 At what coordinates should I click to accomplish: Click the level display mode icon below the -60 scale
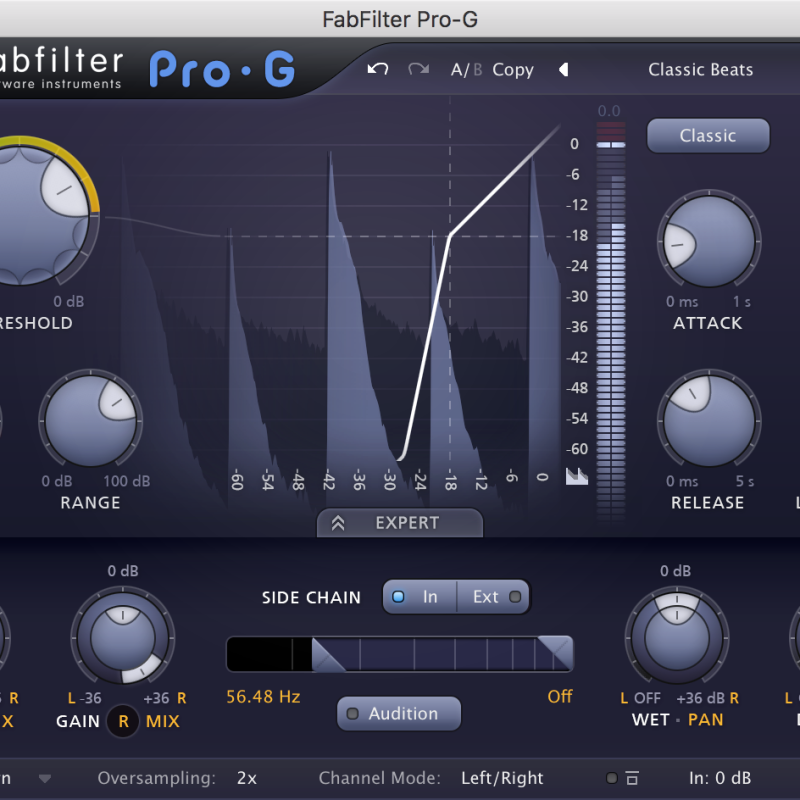577,477
